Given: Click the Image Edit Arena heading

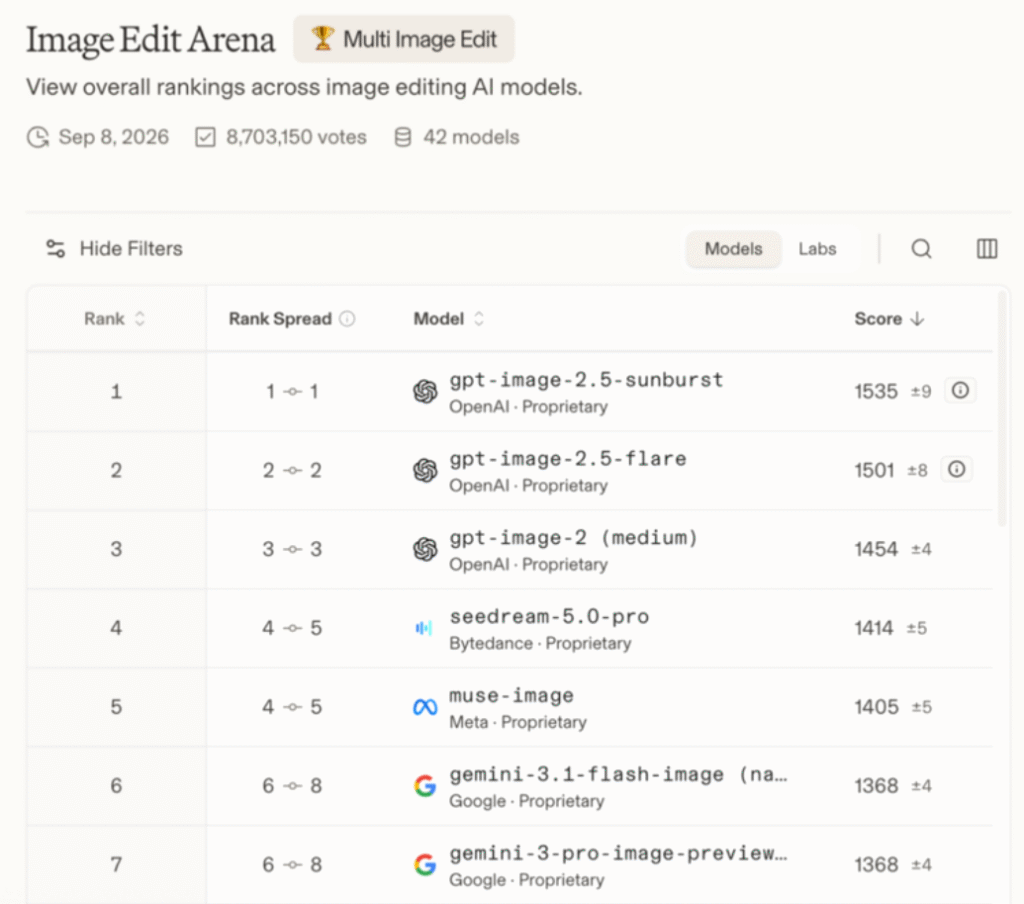Looking at the screenshot, I should (150, 39).
